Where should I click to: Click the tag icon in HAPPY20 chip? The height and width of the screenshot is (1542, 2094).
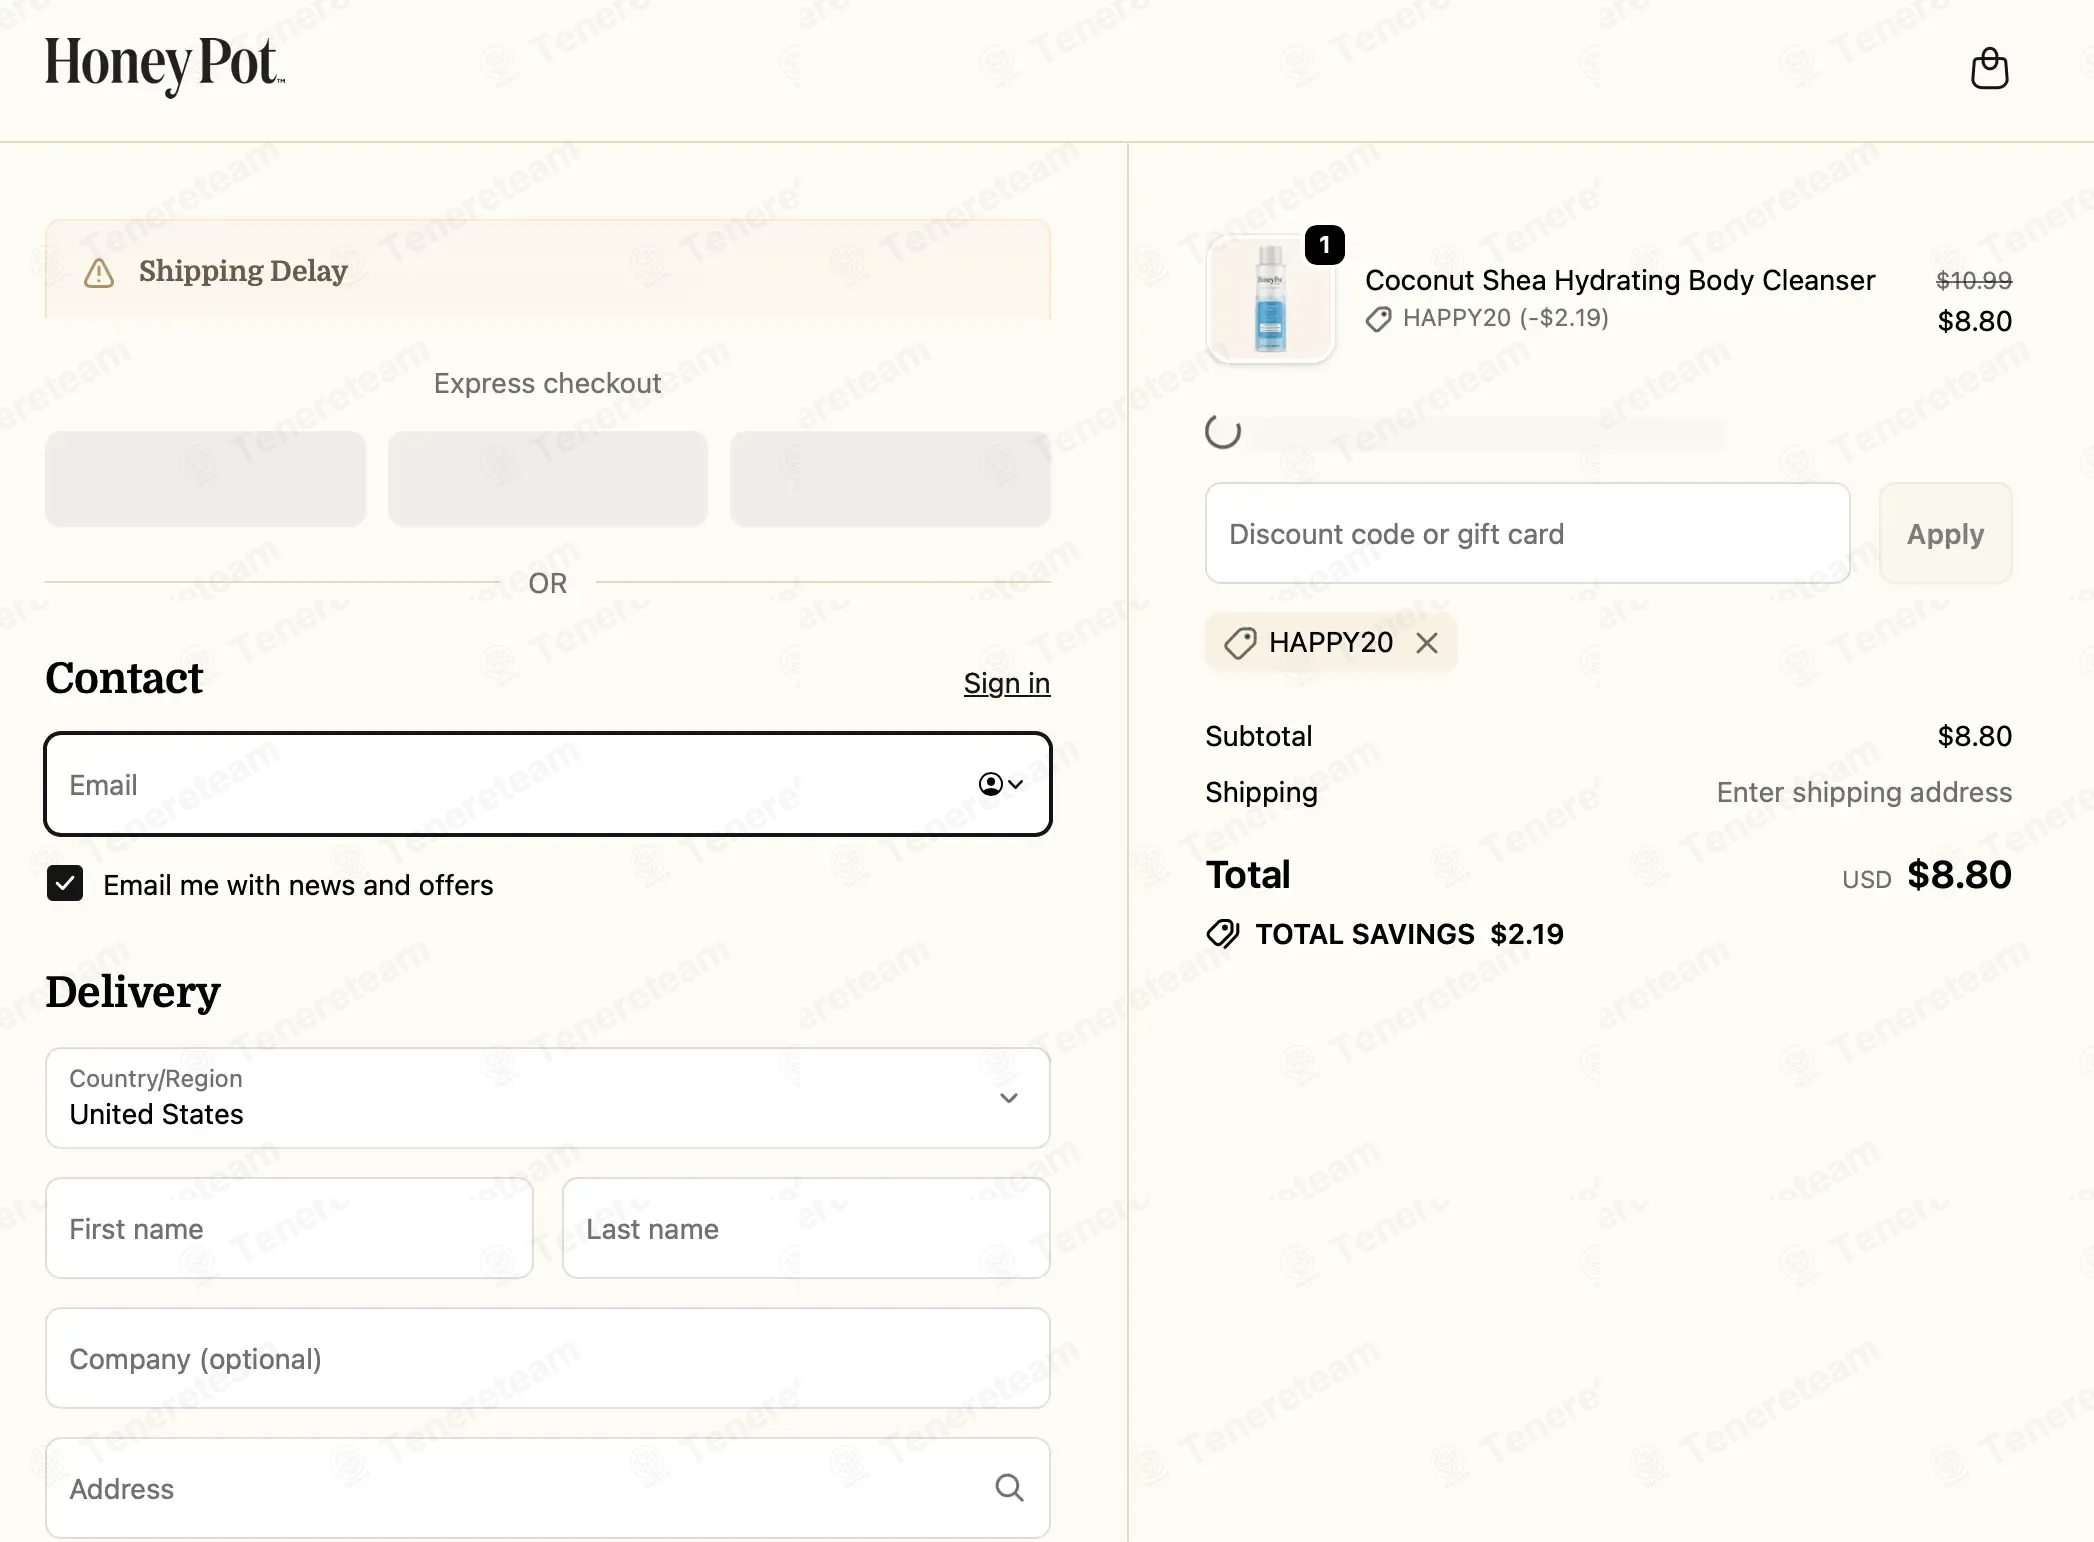pyautogui.click(x=1240, y=643)
